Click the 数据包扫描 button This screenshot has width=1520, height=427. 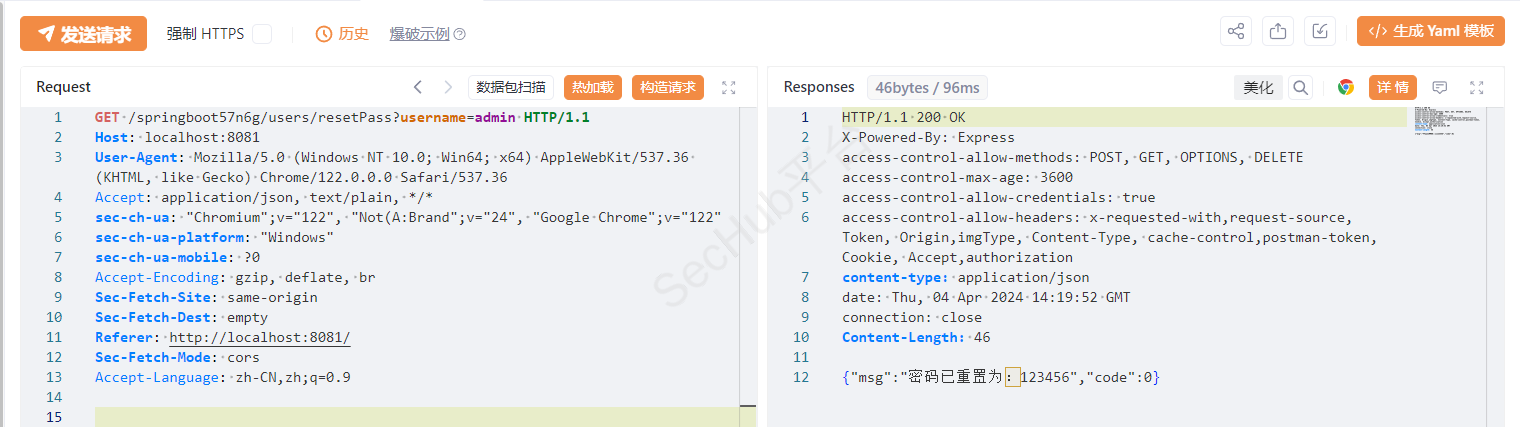pyautogui.click(x=511, y=88)
